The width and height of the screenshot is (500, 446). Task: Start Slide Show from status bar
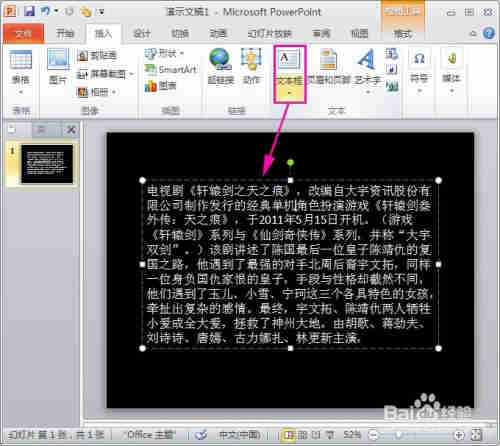pyautogui.click(x=330, y=435)
